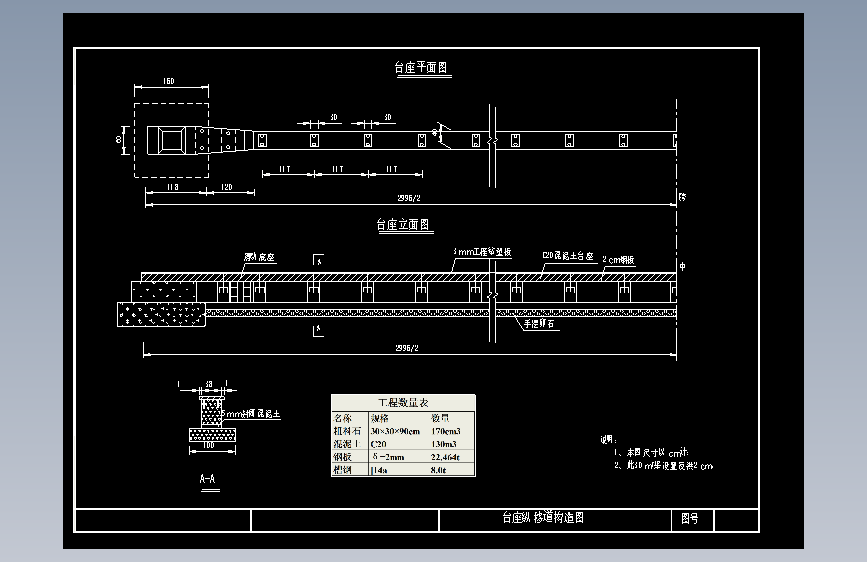Select the A-A section label
Screen dimensions: 867x562
click(x=208, y=479)
